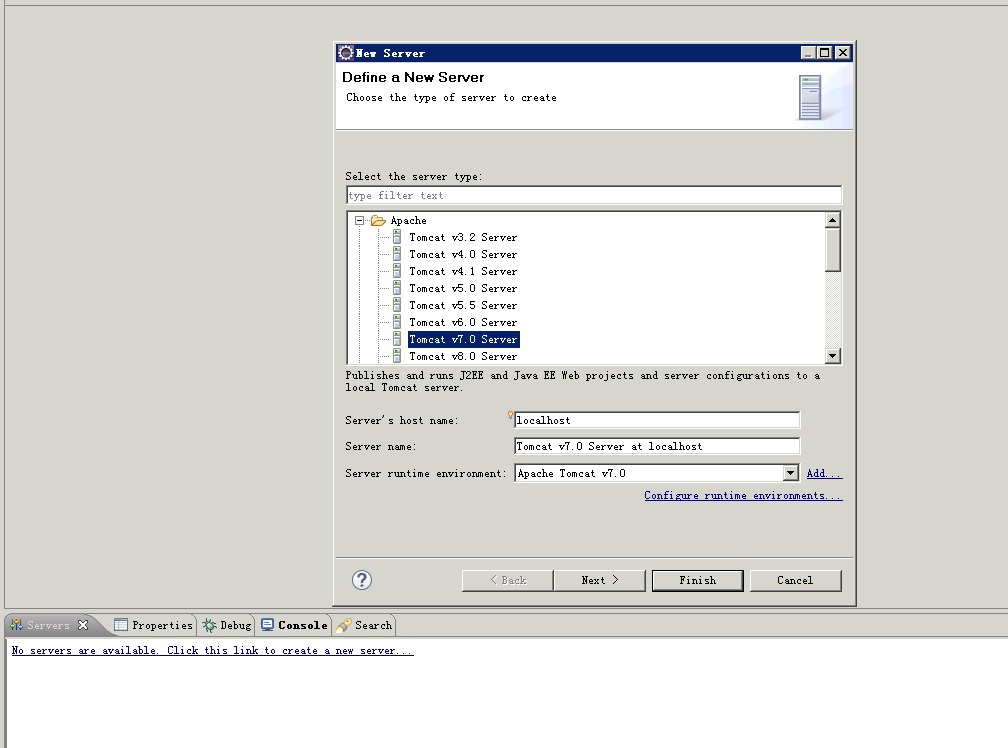Click the Server name field
The width and height of the screenshot is (1008, 748).
[657, 446]
